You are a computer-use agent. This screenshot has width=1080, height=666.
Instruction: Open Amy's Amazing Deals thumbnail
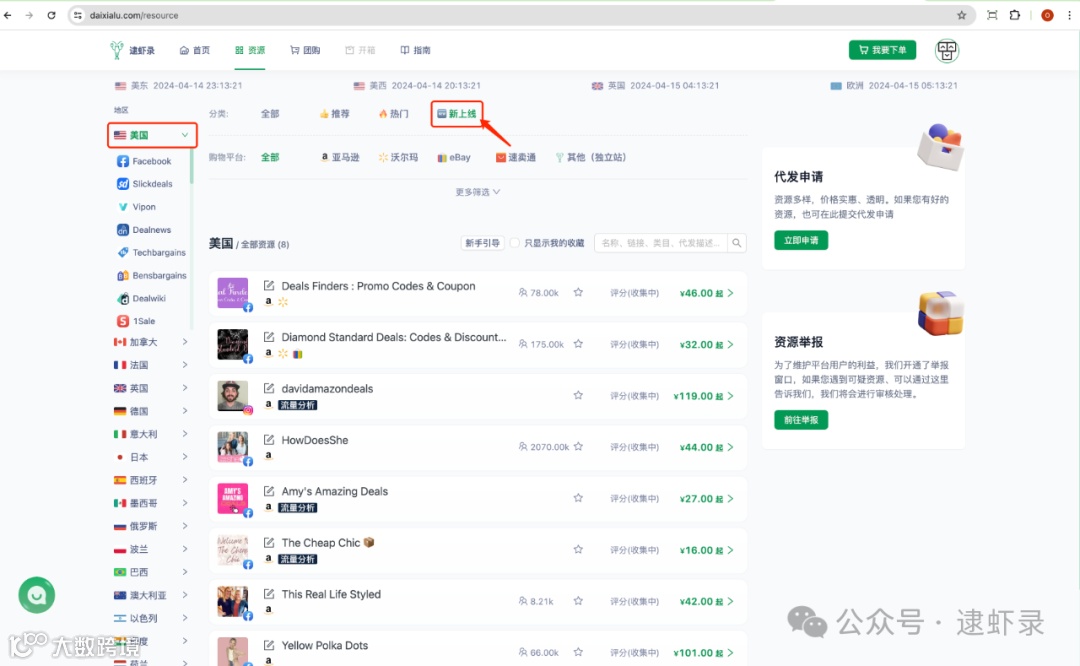tap(233, 499)
